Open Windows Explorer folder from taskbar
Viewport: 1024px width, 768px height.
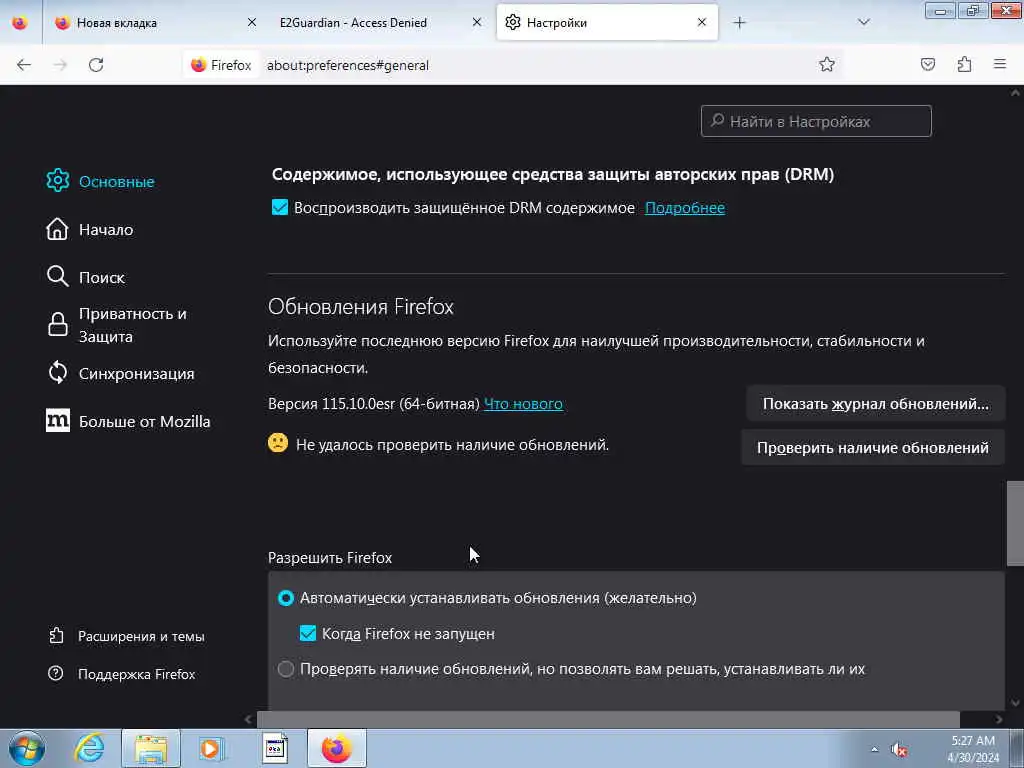[151, 748]
